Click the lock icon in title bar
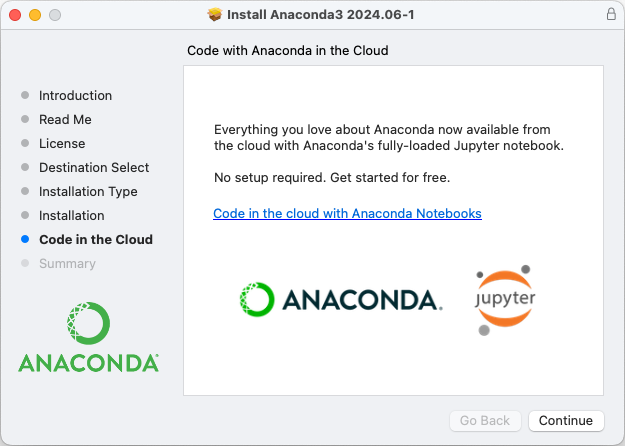This screenshot has width=625, height=446. pos(611,15)
